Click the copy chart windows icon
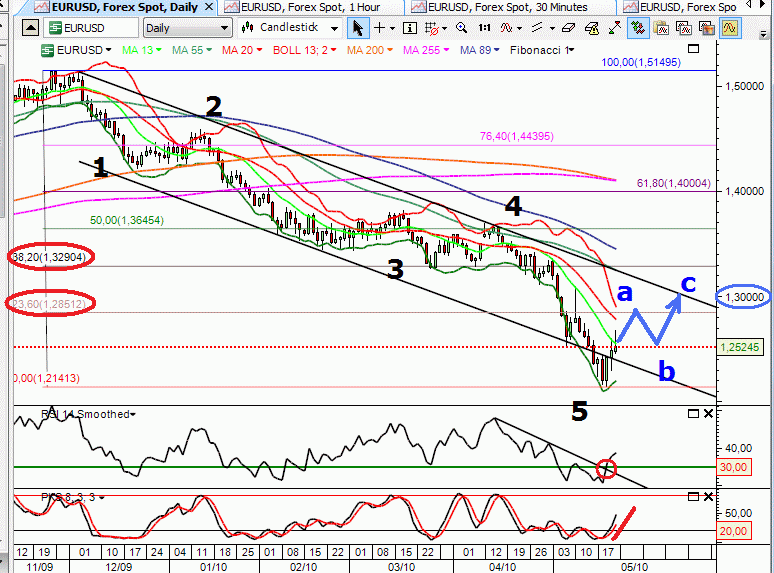This screenshot has width=774, height=573. [x=684, y=28]
